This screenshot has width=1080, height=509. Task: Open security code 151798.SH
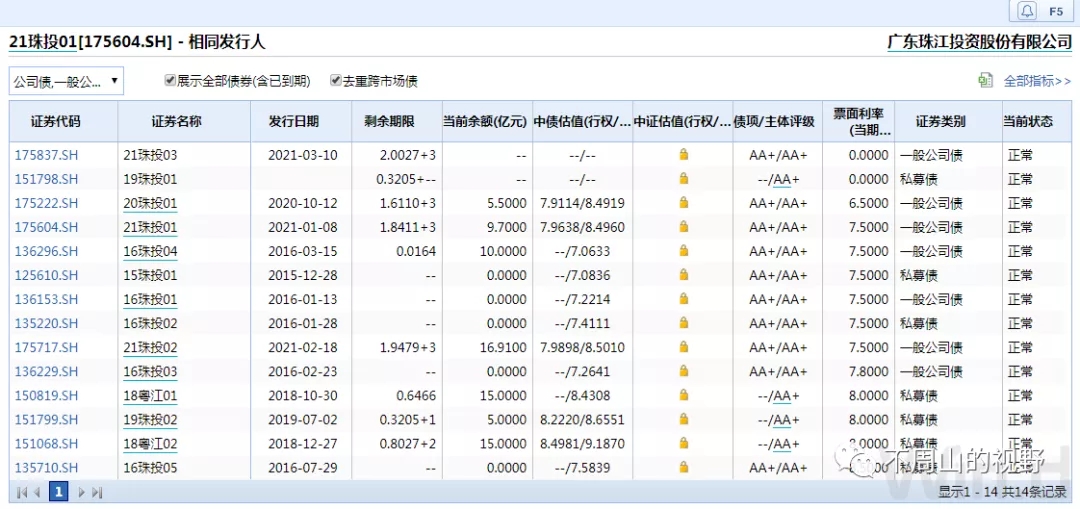click(47, 179)
